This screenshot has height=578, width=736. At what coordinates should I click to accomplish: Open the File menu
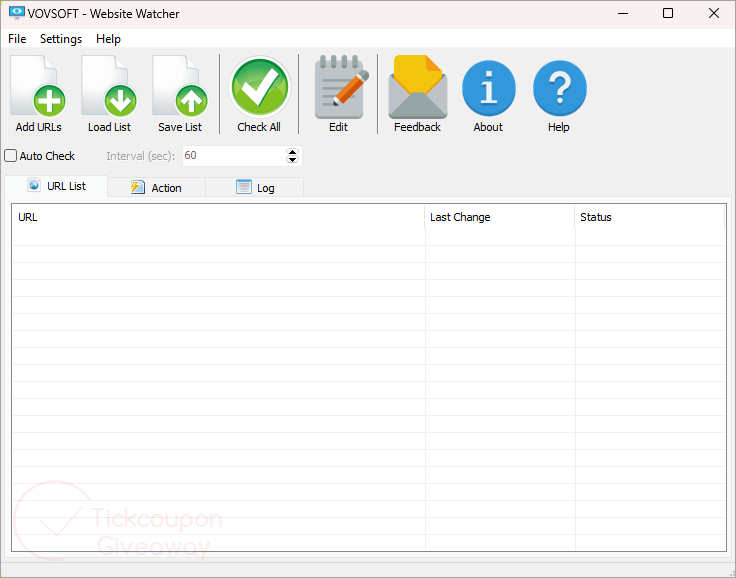tap(17, 39)
